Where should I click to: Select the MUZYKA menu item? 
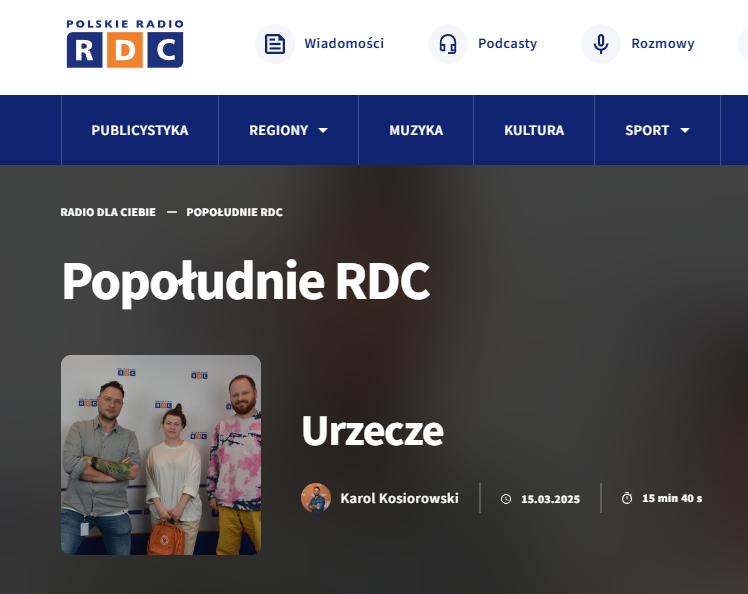tap(416, 130)
